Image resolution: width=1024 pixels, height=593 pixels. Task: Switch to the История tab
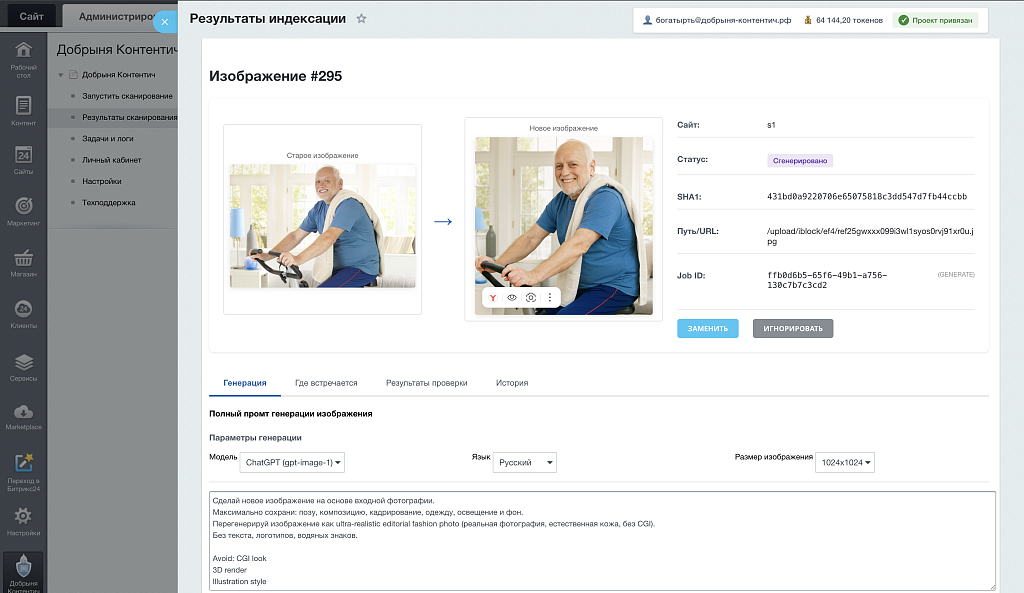(512, 383)
